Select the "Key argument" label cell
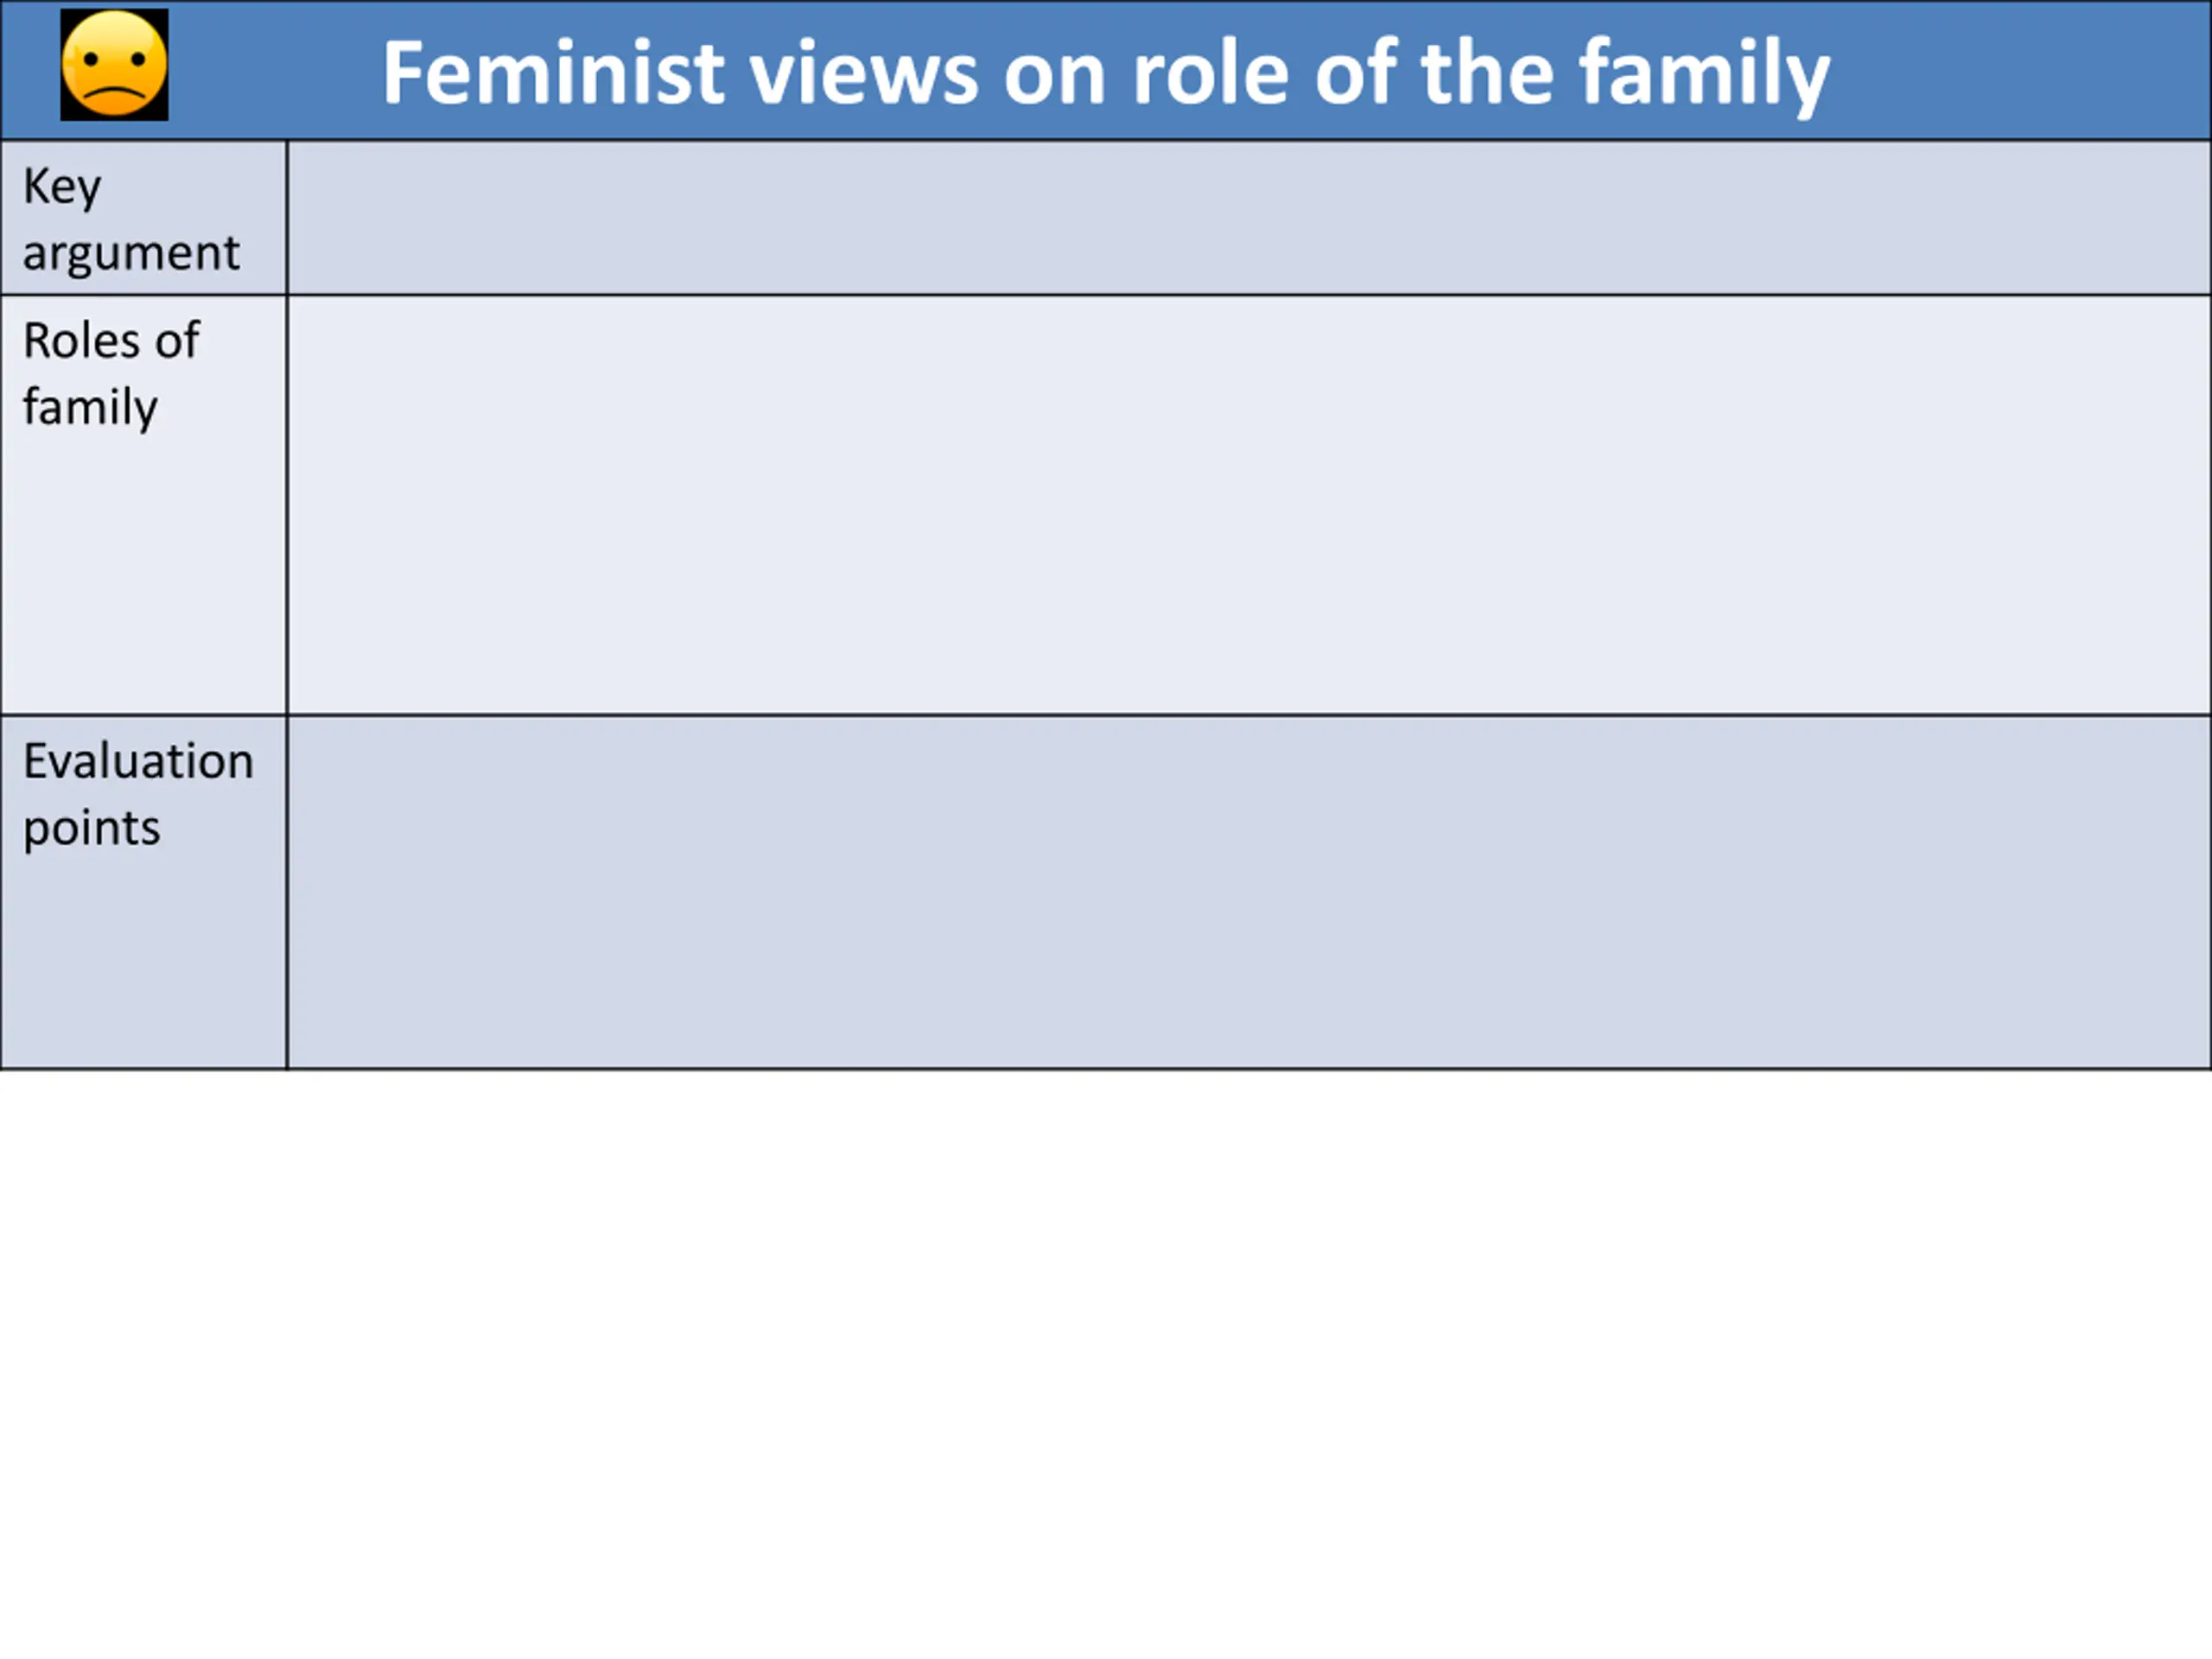This screenshot has width=2212, height=1659. (144, 218)
